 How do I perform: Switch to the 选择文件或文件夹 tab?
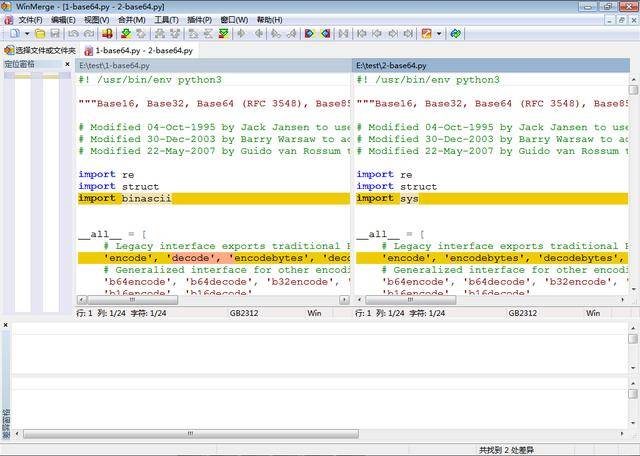pos(40,51)
